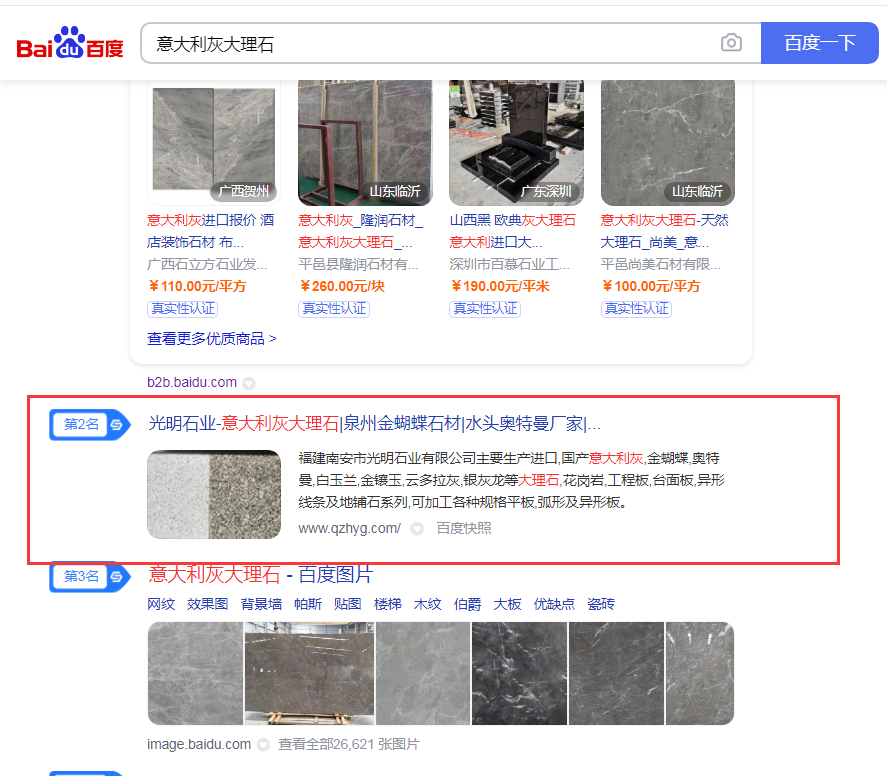Click the Baidu logo

point(70,44)
